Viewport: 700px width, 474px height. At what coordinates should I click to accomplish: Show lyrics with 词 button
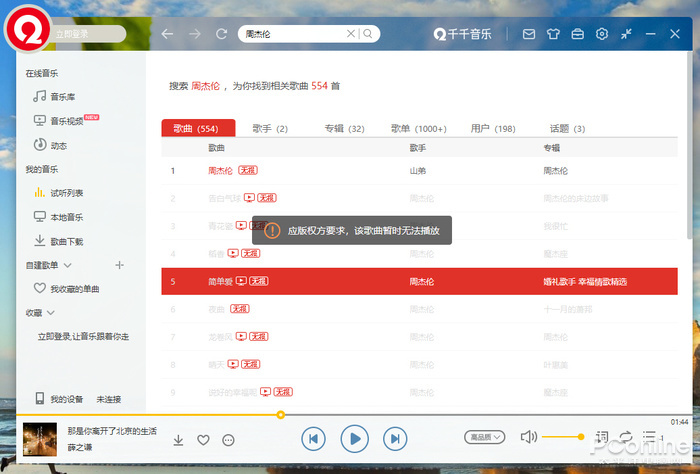click(x=601, y=437)
